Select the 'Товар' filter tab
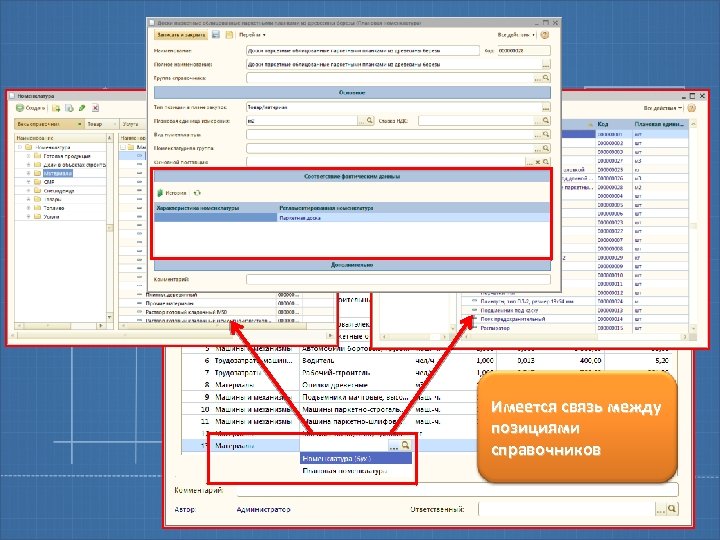 coord(101,124)
